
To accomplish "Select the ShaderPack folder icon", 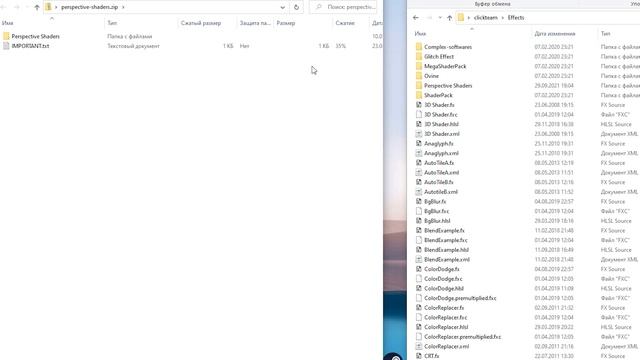I will tap(419, 95).
